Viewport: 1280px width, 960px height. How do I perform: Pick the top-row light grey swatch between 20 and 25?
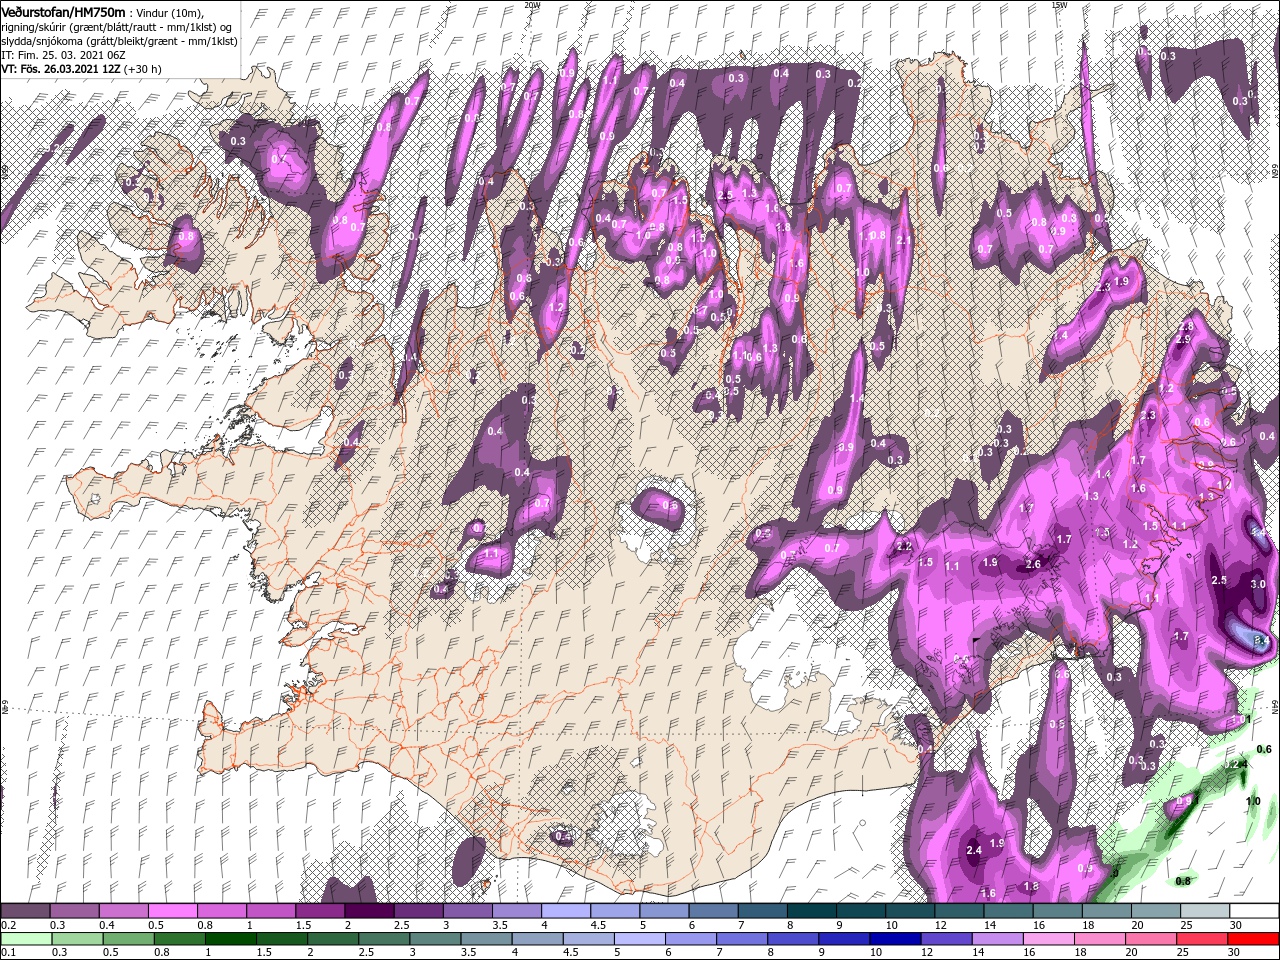pyautogui.click(x=1157, y=911)
